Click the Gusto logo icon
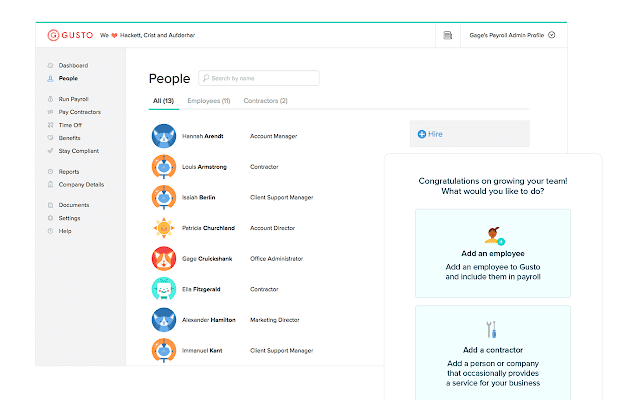Viewport: 640px width, 400px height. tap(54, 35)
